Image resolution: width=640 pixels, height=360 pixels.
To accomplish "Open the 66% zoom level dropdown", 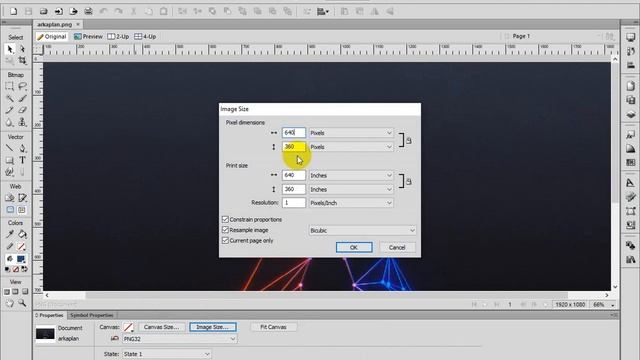I will tap(604, 304).
